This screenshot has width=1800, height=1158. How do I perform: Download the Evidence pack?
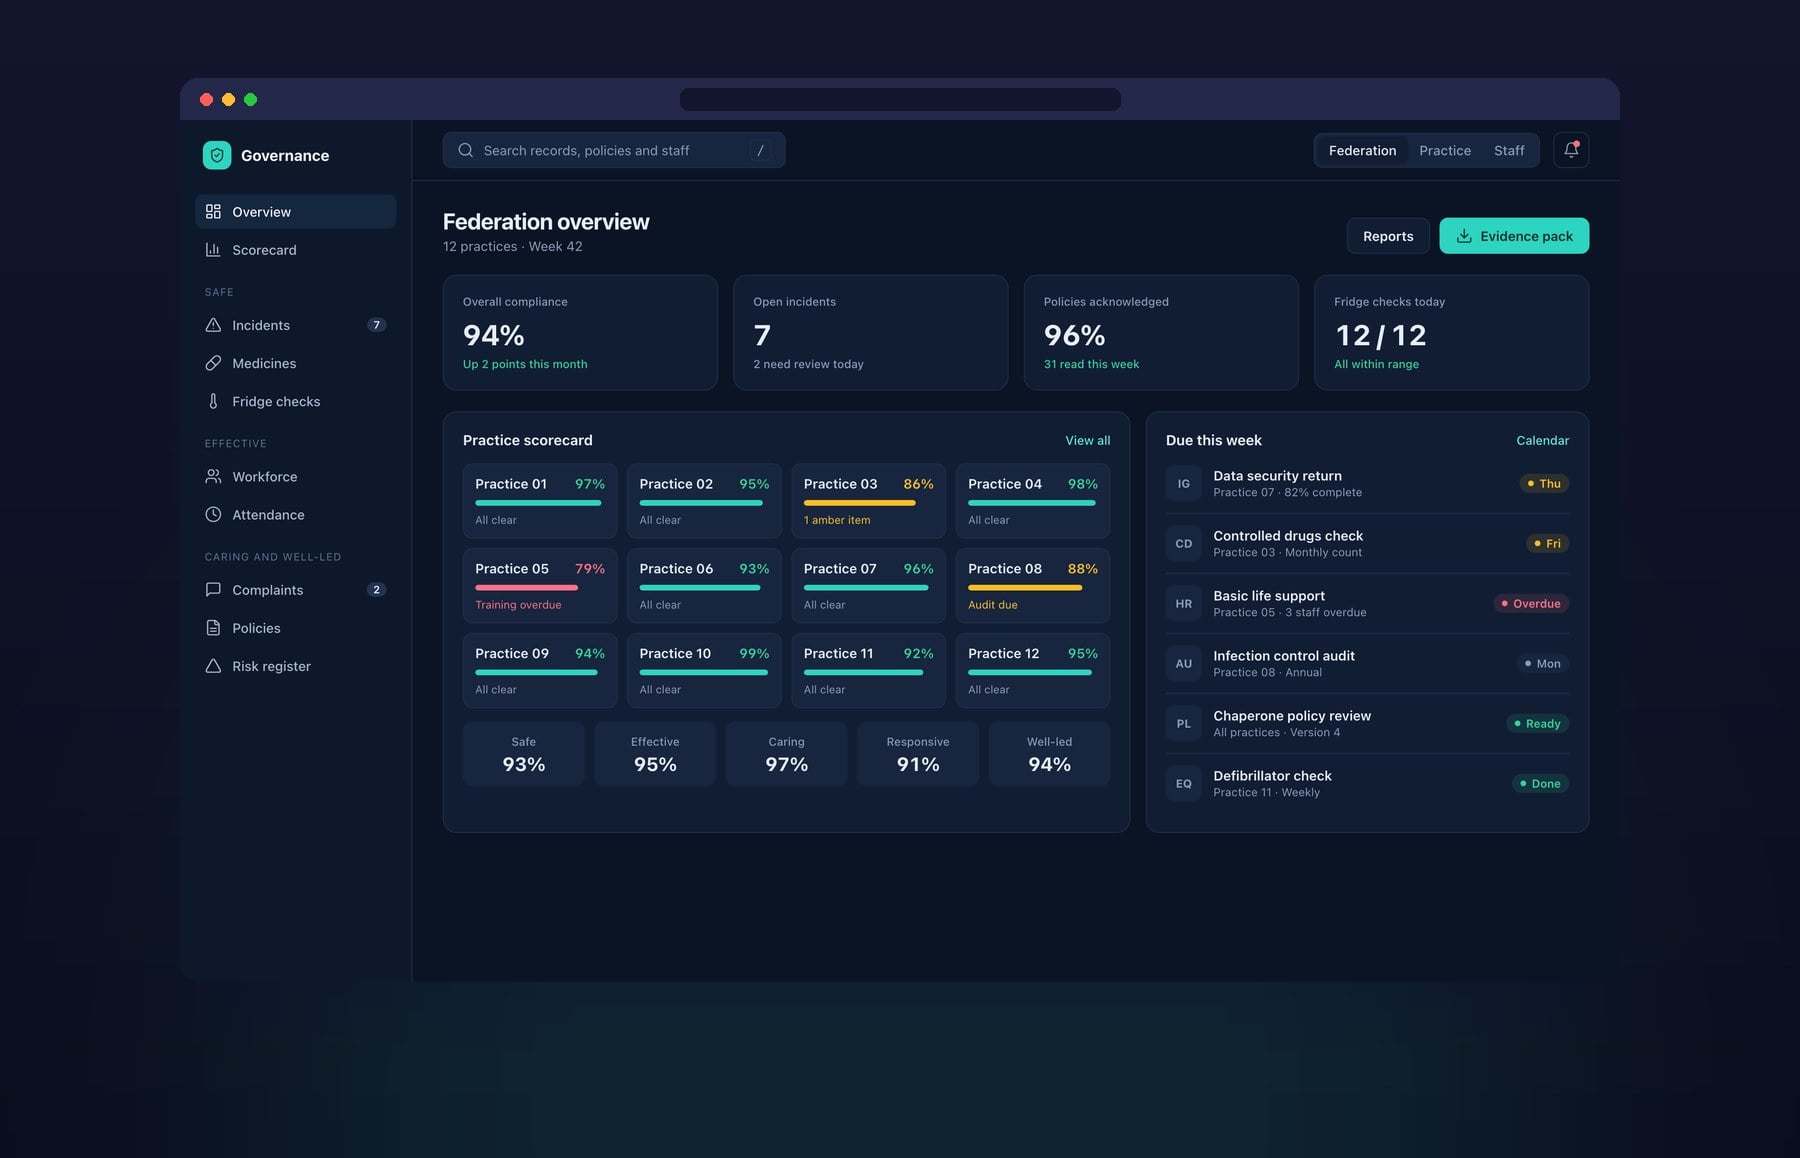point(1514,236)
